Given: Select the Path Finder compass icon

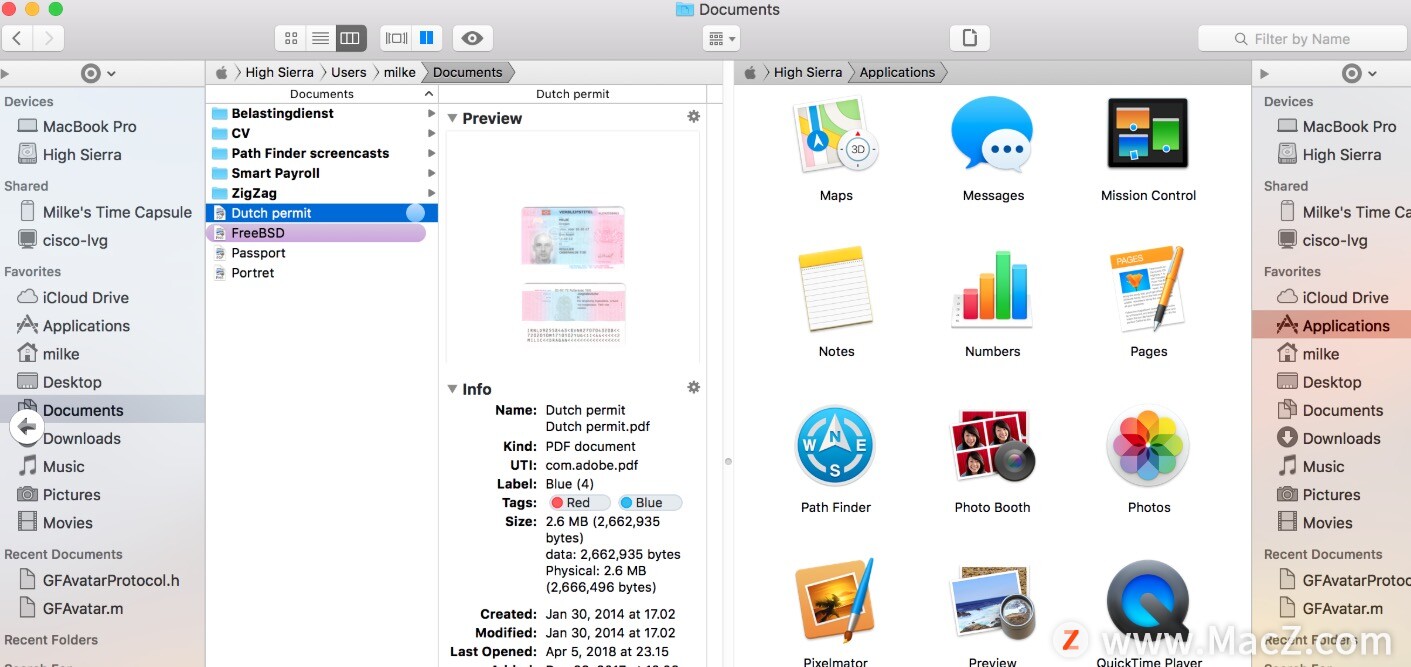Looking at the screenshot, I should click(836, 446).
